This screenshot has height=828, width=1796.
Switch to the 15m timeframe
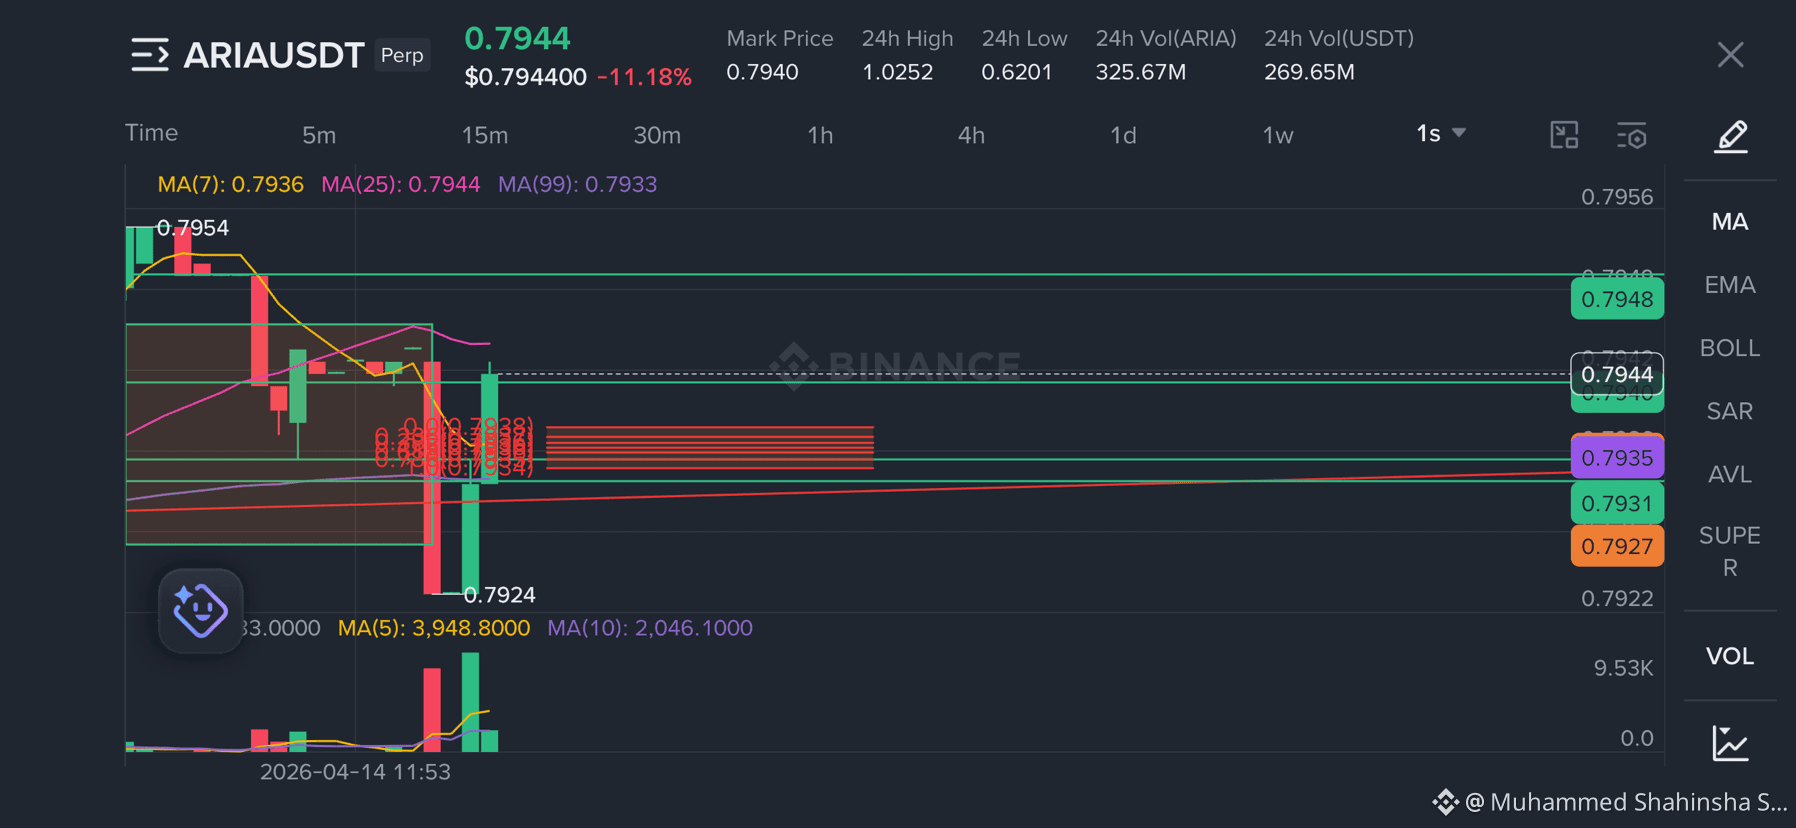[485, 135]
